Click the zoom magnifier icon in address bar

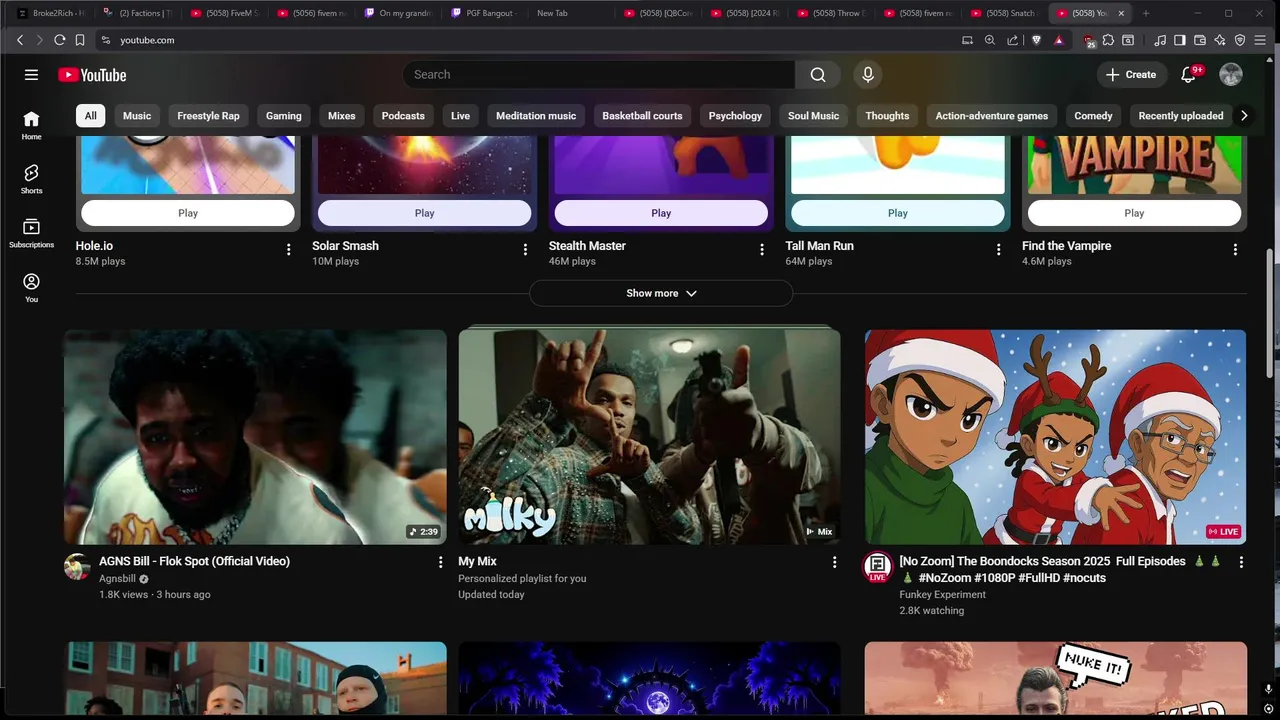[x=990, y=40]
